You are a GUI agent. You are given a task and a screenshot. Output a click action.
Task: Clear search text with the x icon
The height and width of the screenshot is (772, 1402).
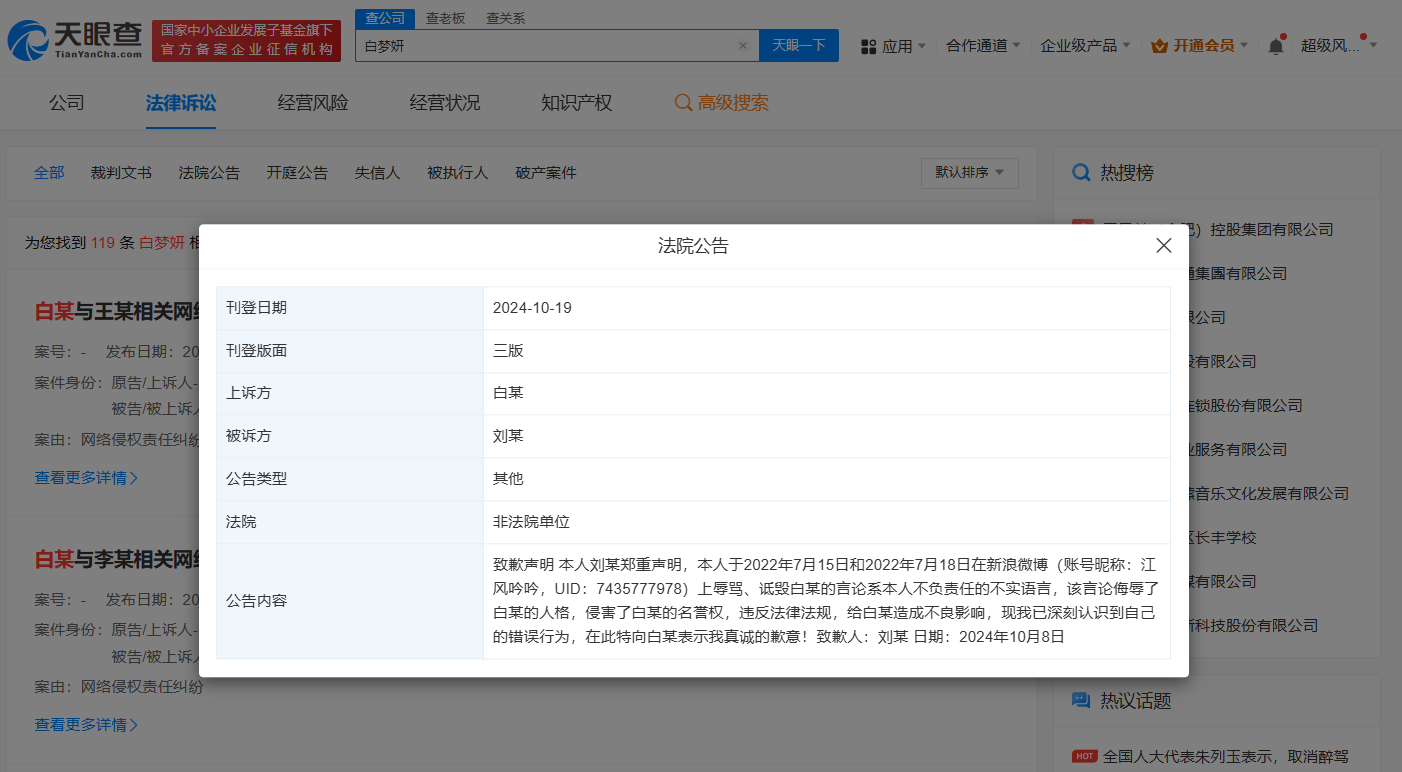(742, 46)
